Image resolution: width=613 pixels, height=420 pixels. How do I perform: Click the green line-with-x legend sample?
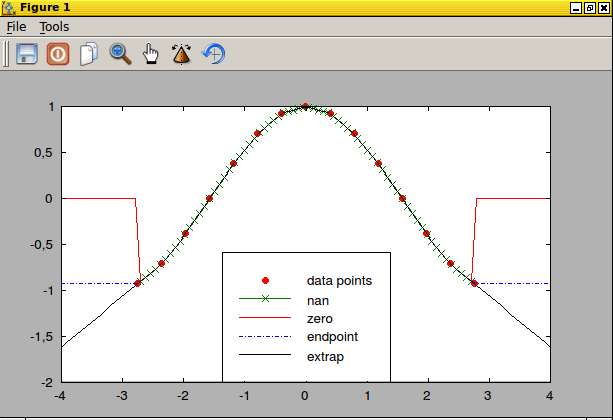pos(265,299)
